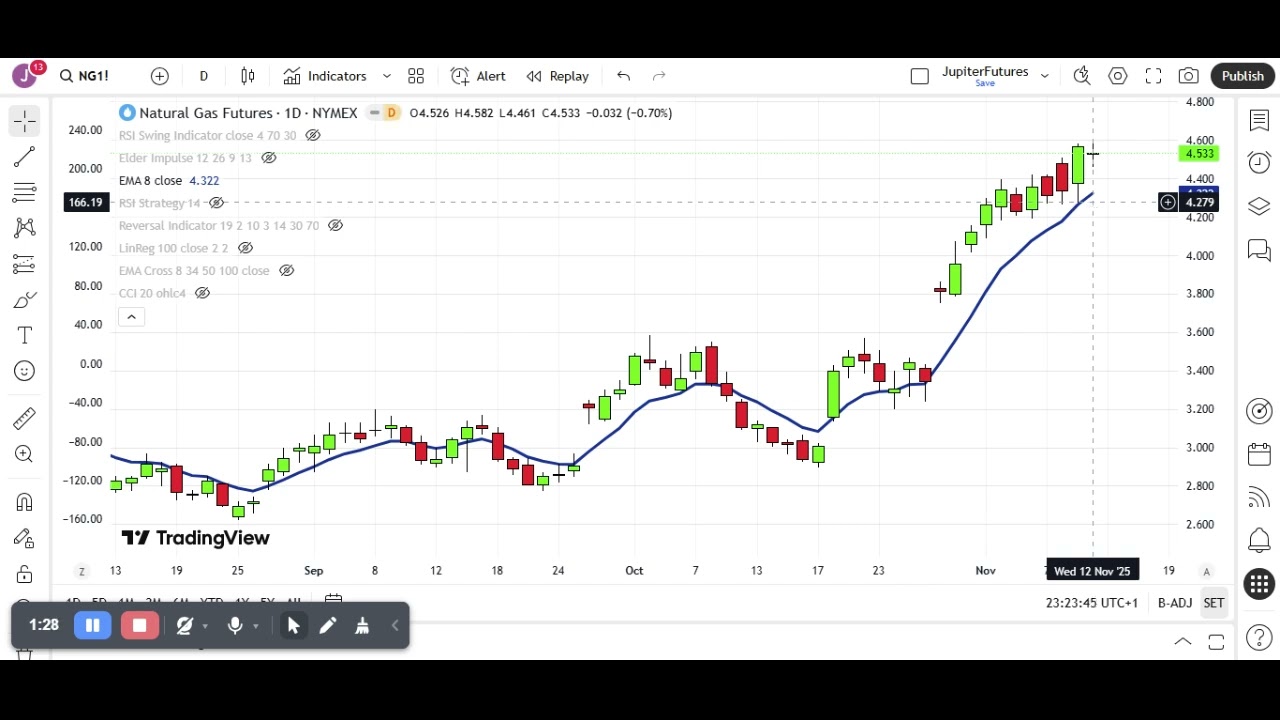
Task: Click the Natural Gas Futures chart title
Action: pos(248,113)
